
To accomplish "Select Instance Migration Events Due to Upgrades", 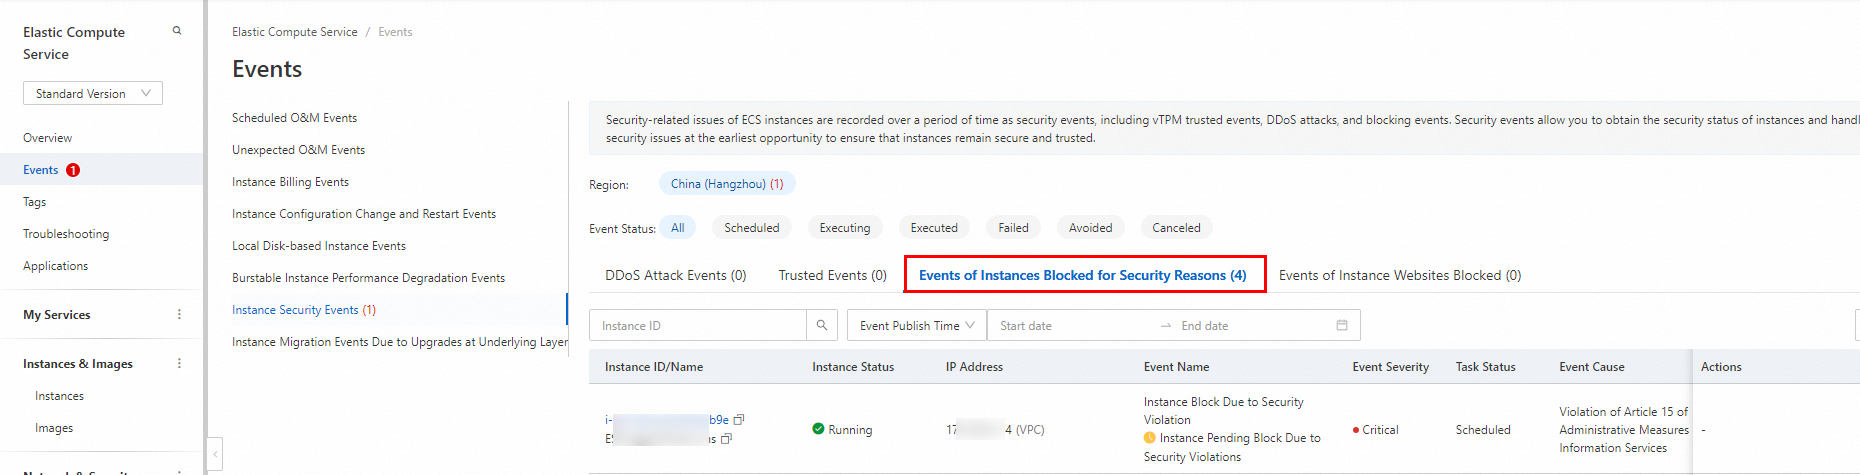I will [400, 342].
